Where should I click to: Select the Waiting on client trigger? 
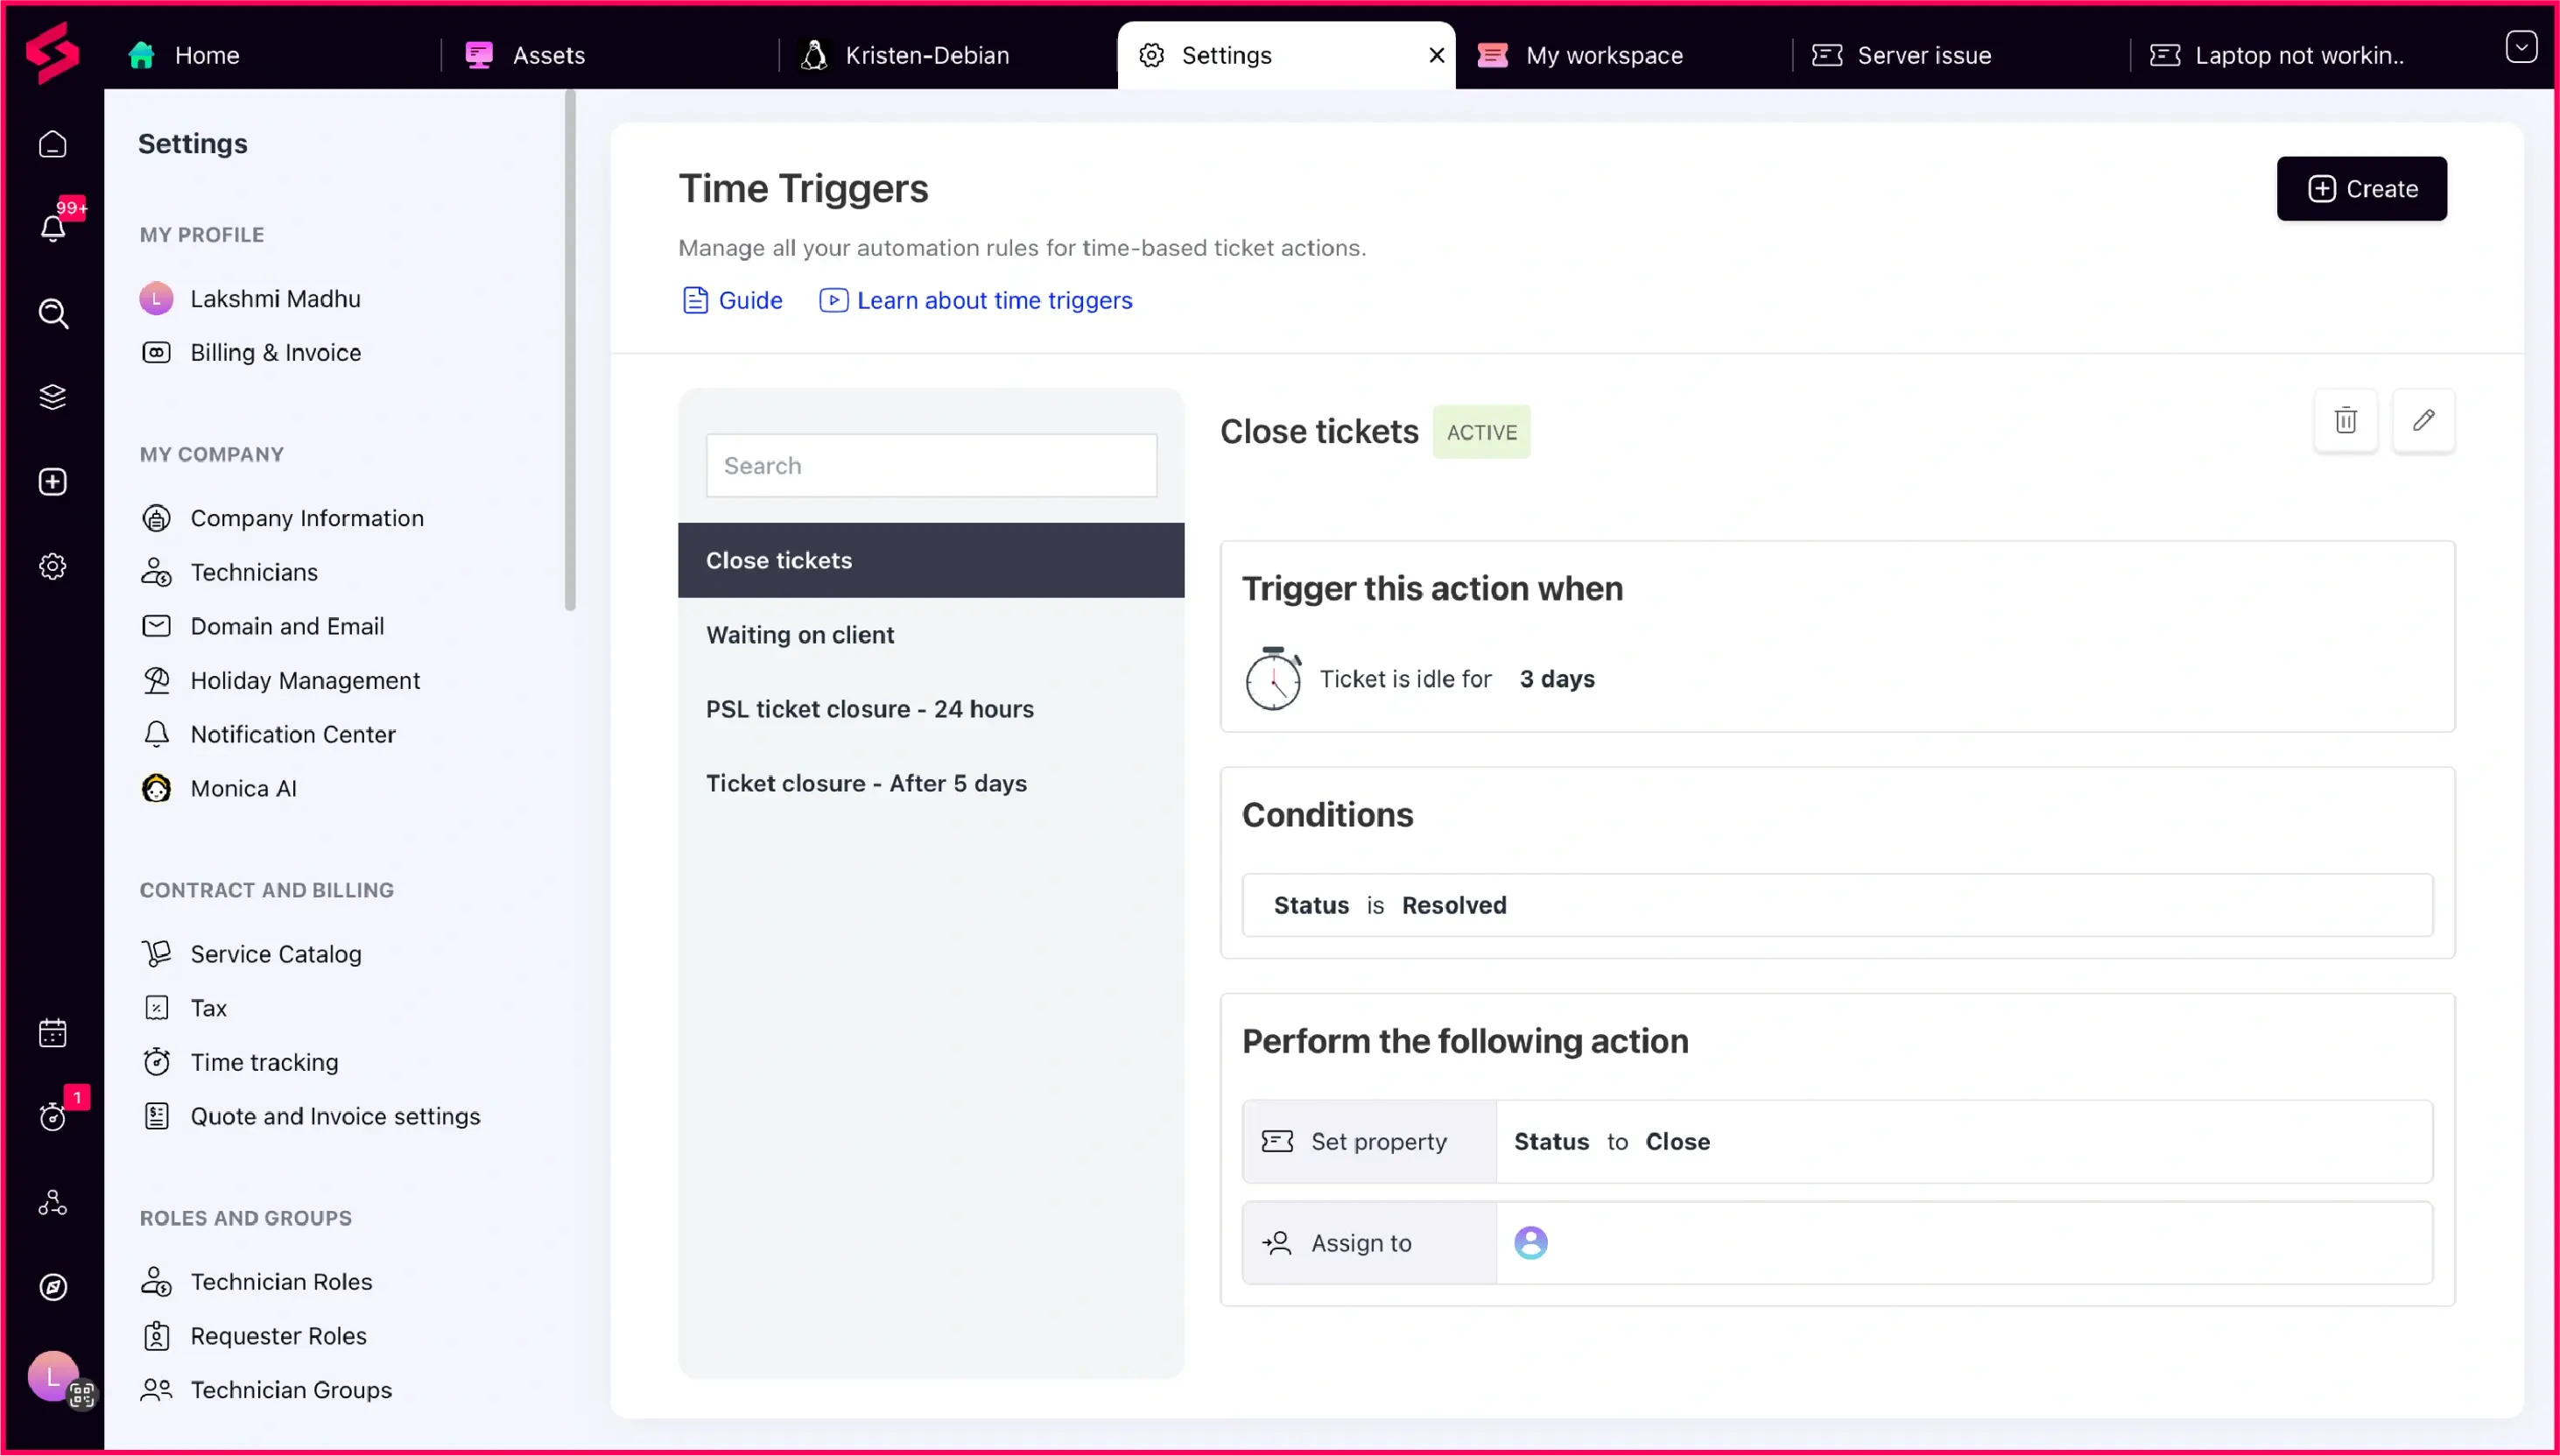pos(800,635)
